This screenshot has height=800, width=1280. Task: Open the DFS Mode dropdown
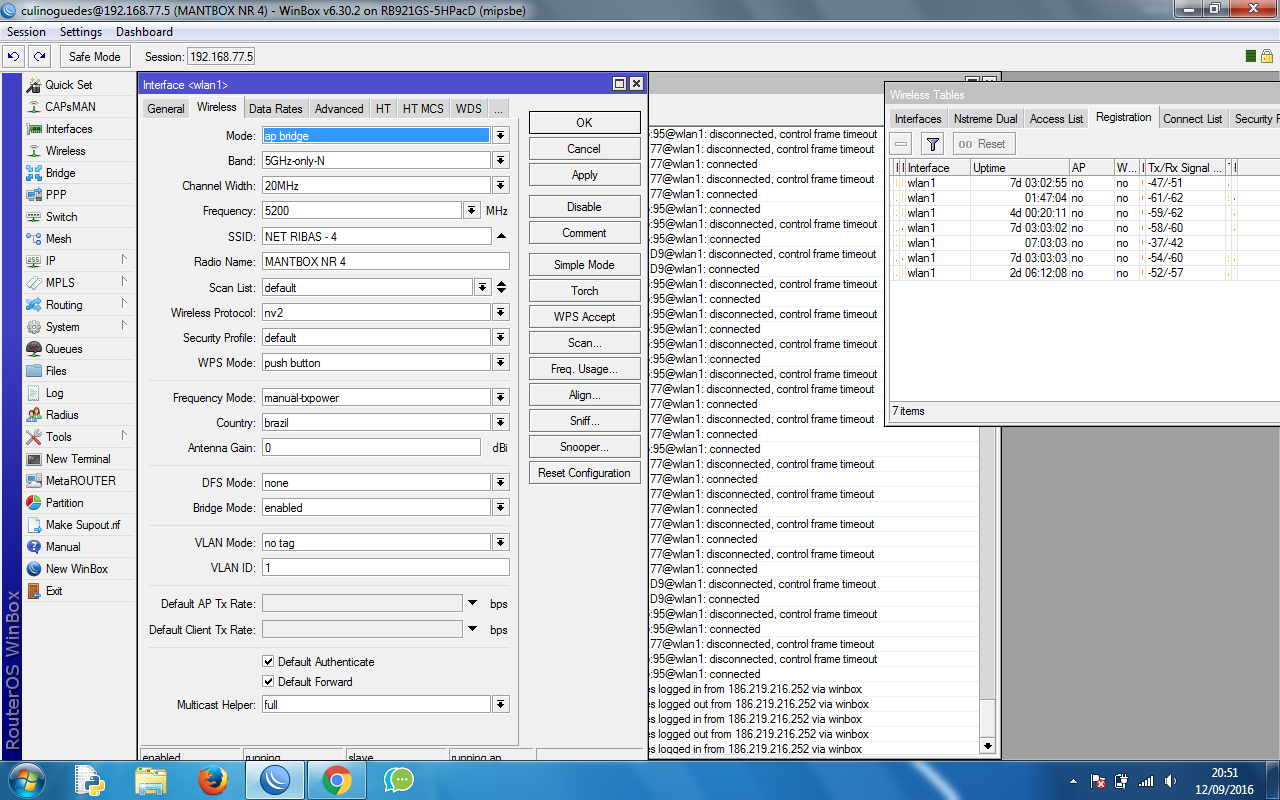(x=501, y=482)
